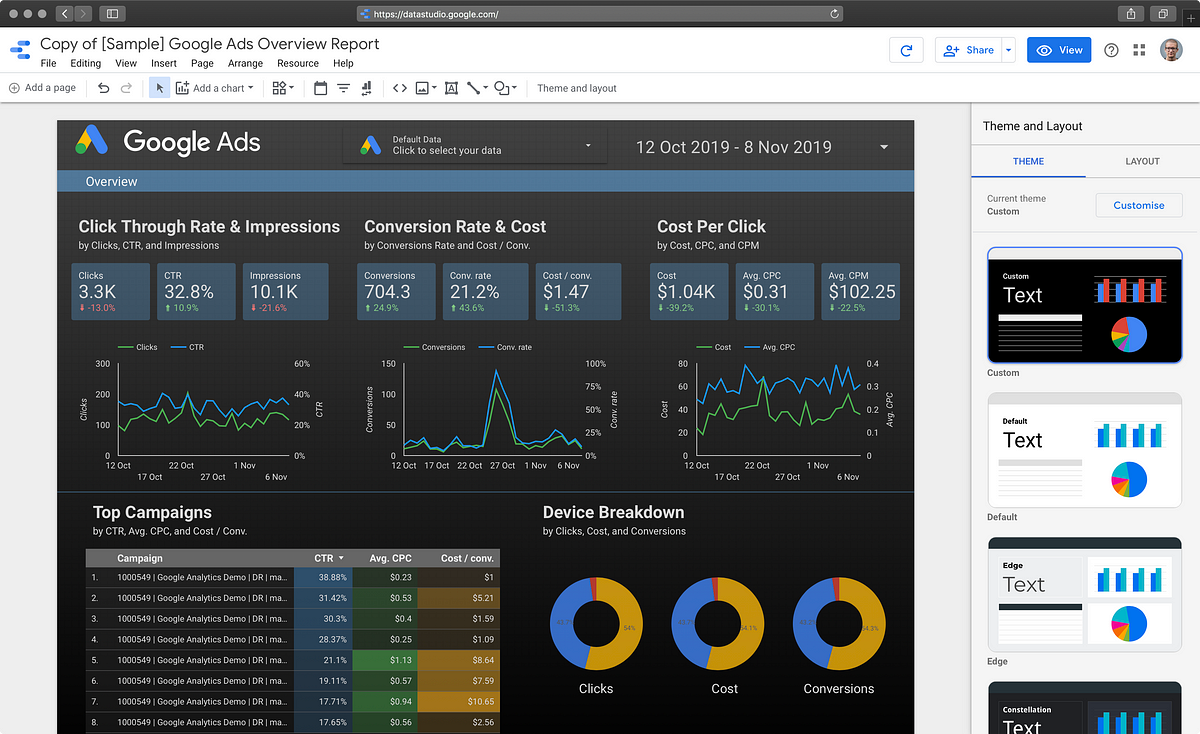Viewport: 1200px width, 734px height.
Task: Toggle the browser sidebar button
Action: tap(111, 14)
